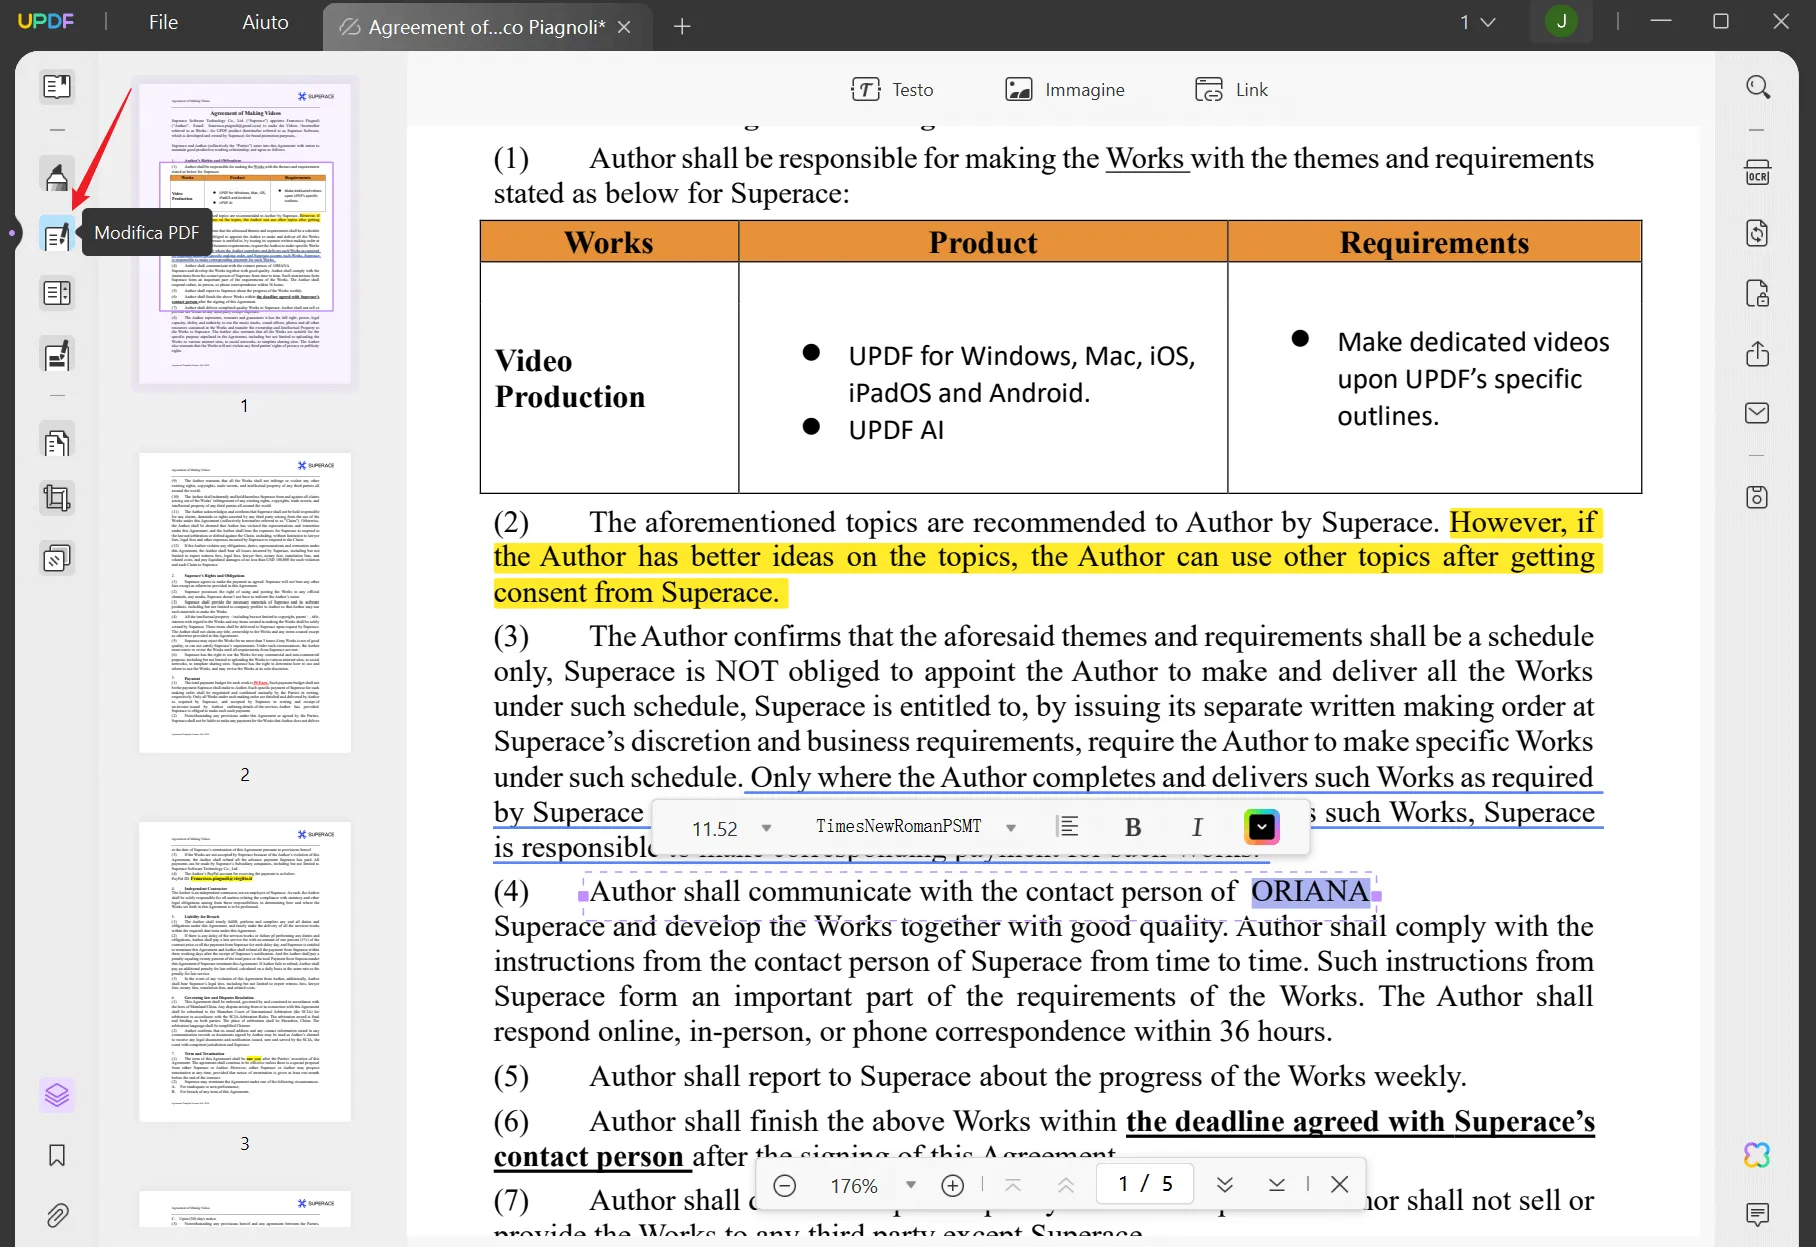Click the Product table header

(983, 242)
